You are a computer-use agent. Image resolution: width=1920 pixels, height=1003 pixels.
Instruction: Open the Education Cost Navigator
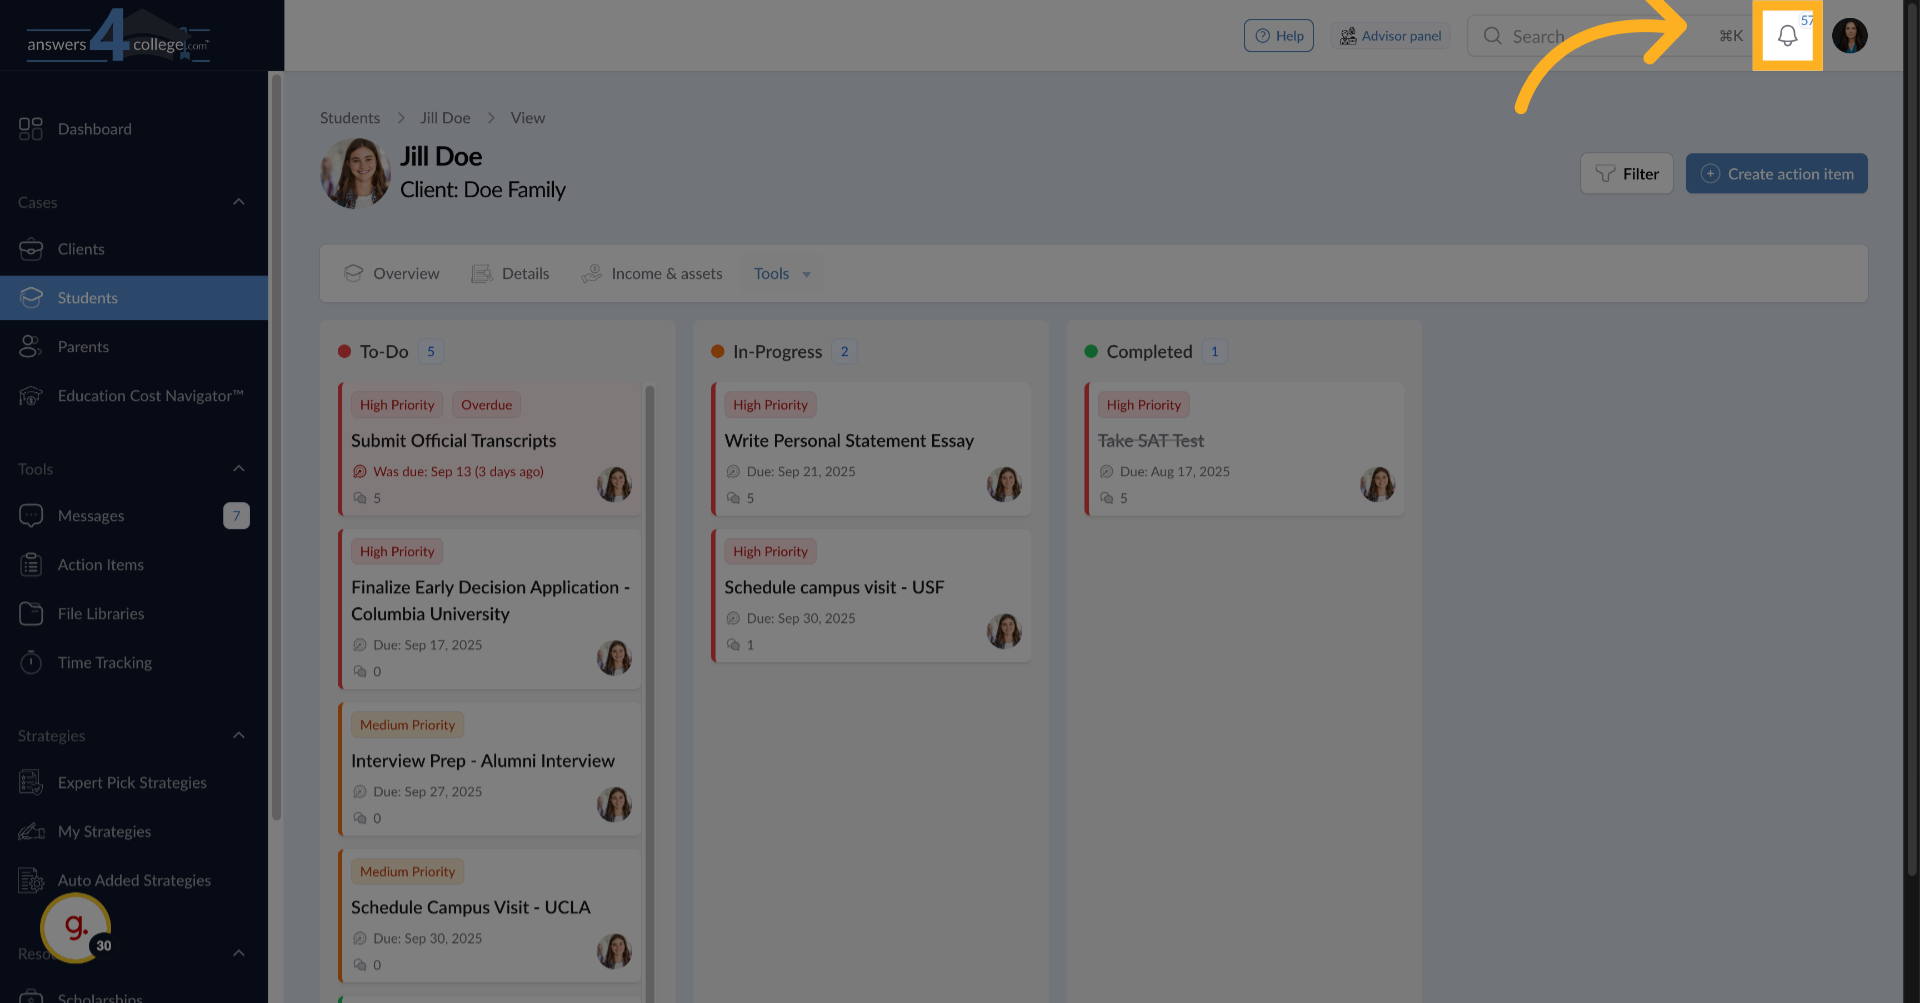[150, 395]
